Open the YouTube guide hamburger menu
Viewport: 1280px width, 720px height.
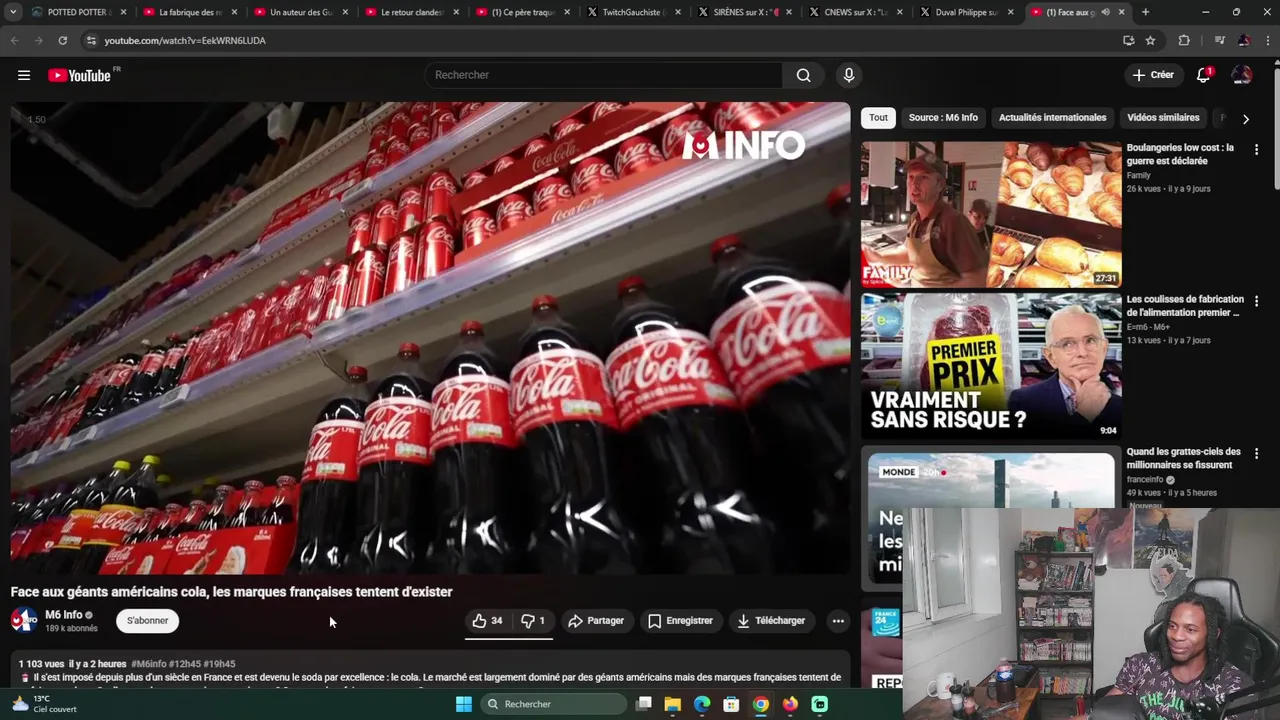coord(24,75)
